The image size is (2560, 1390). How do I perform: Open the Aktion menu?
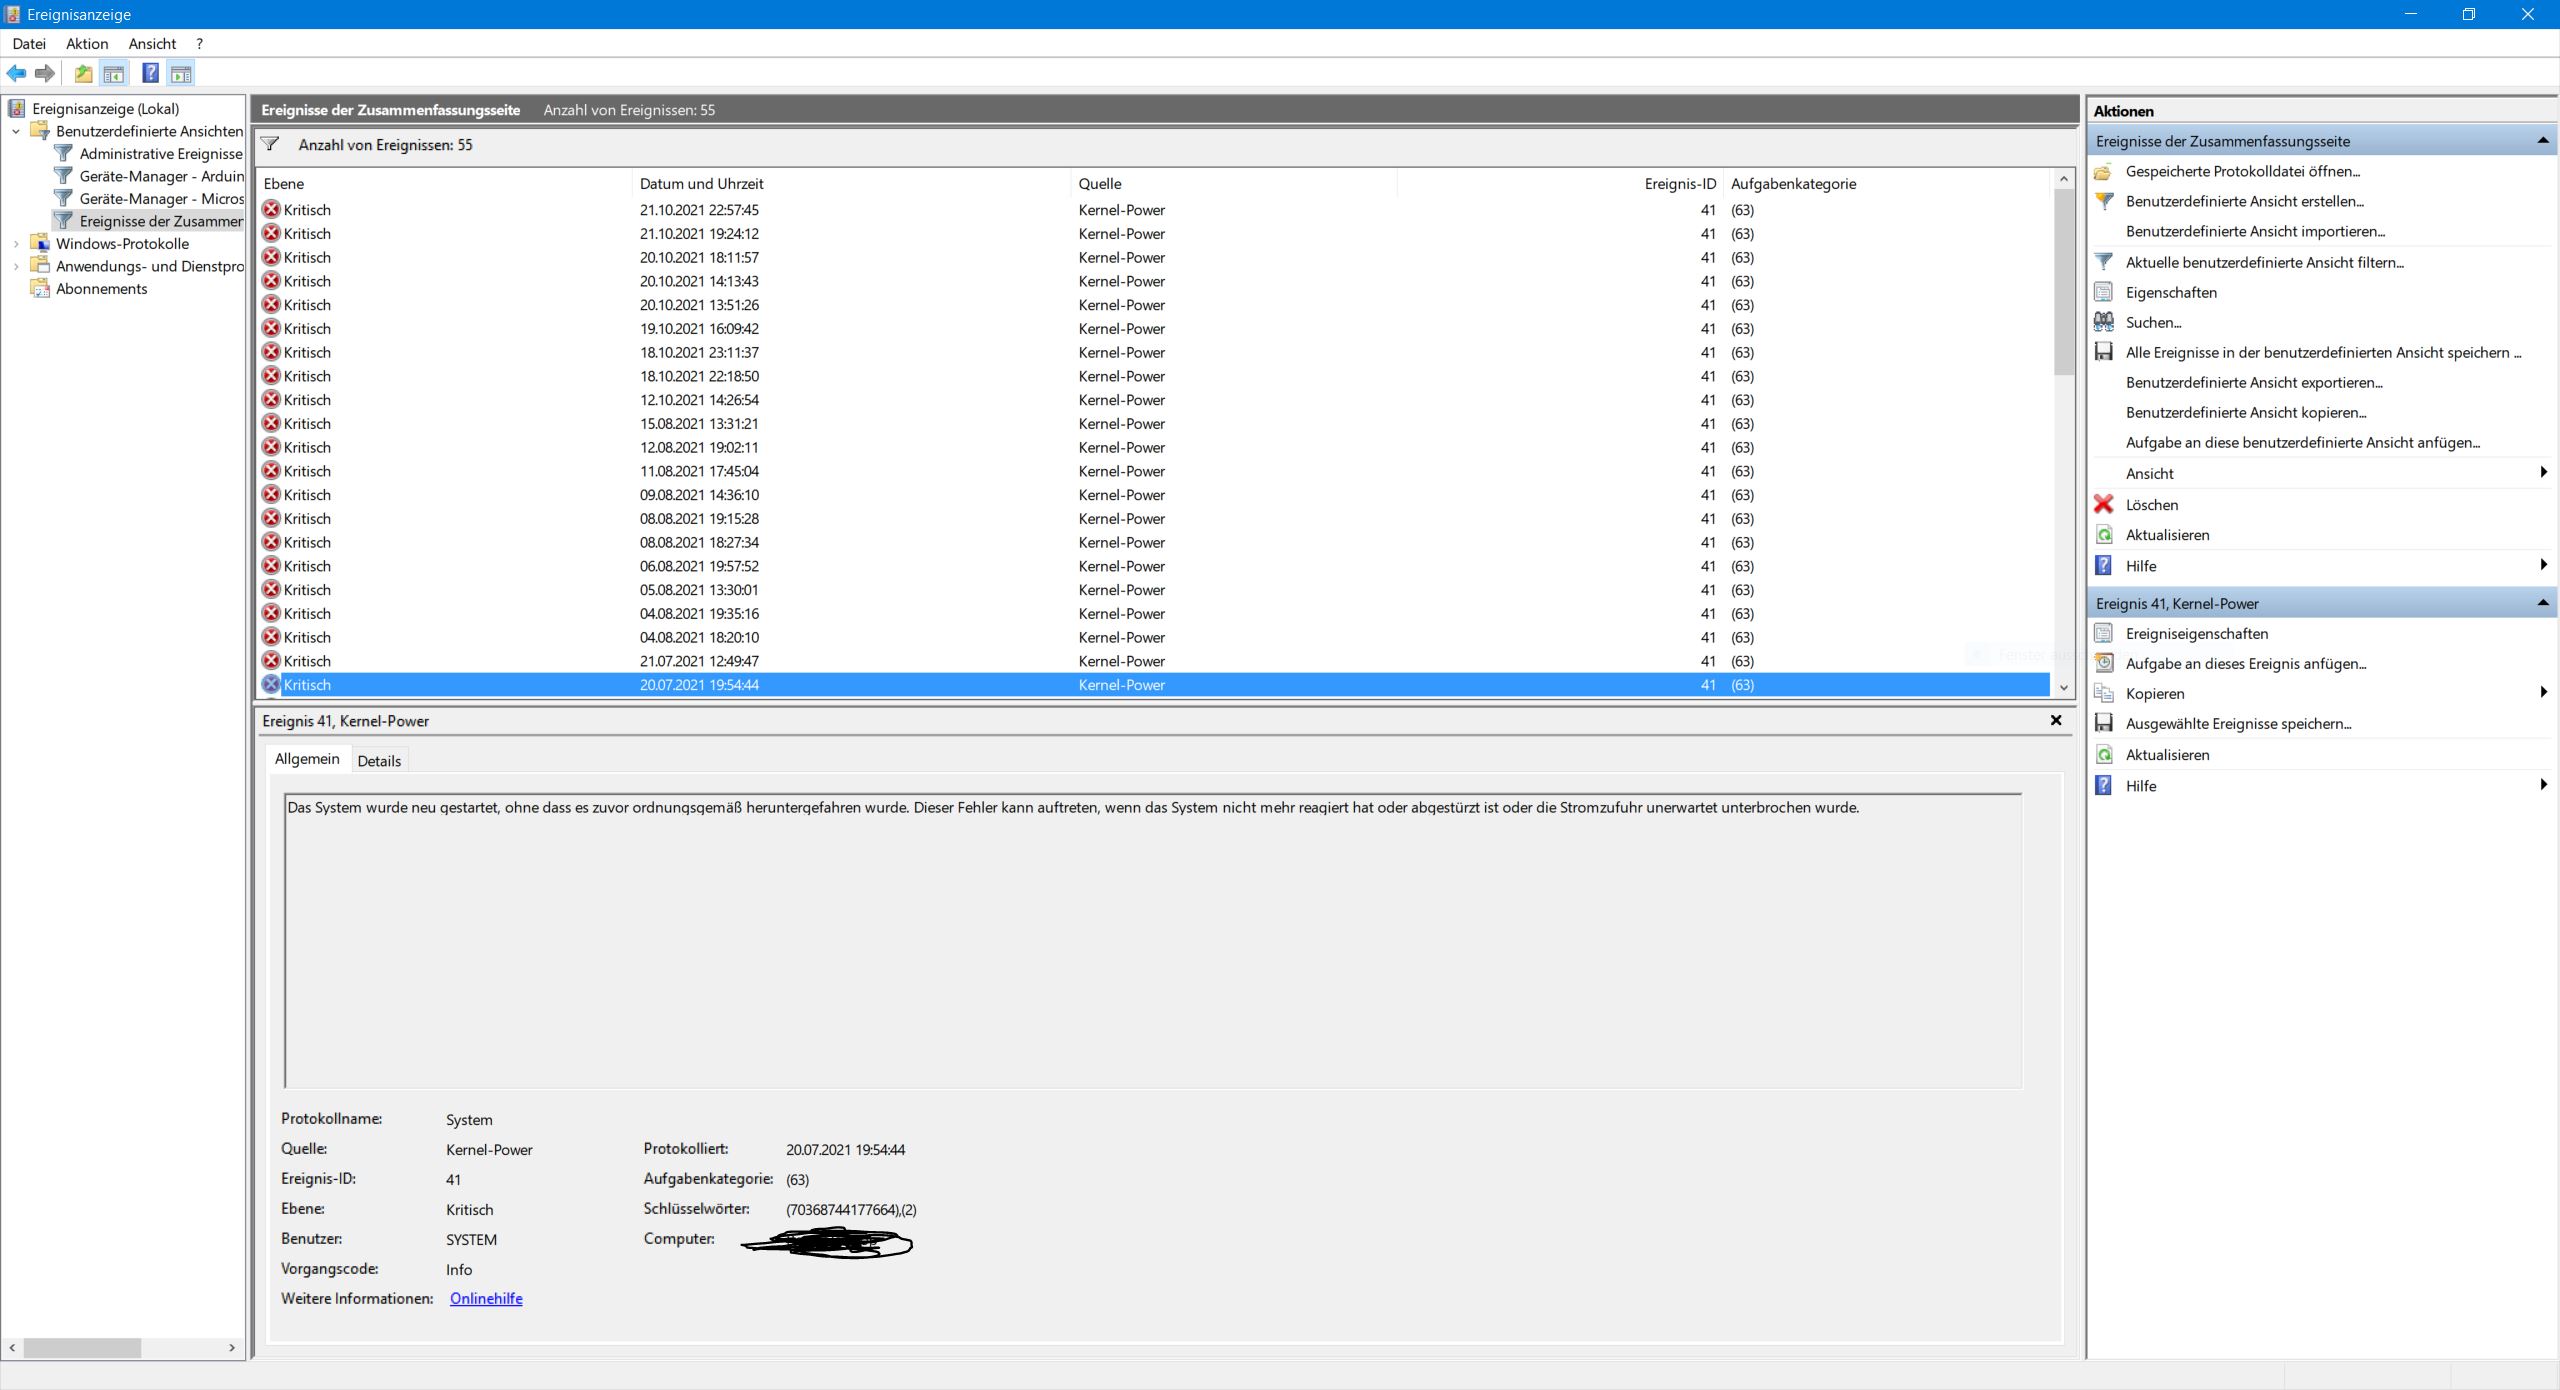click(87, 43)
